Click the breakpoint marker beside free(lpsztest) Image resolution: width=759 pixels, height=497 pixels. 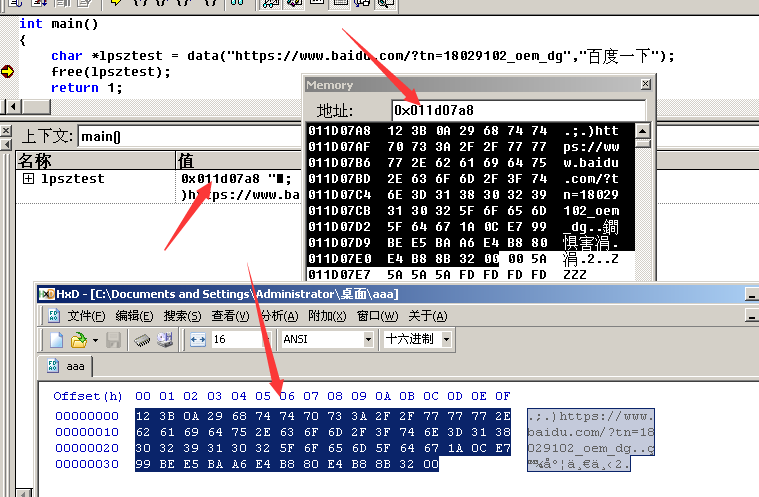tap(7, 72)
